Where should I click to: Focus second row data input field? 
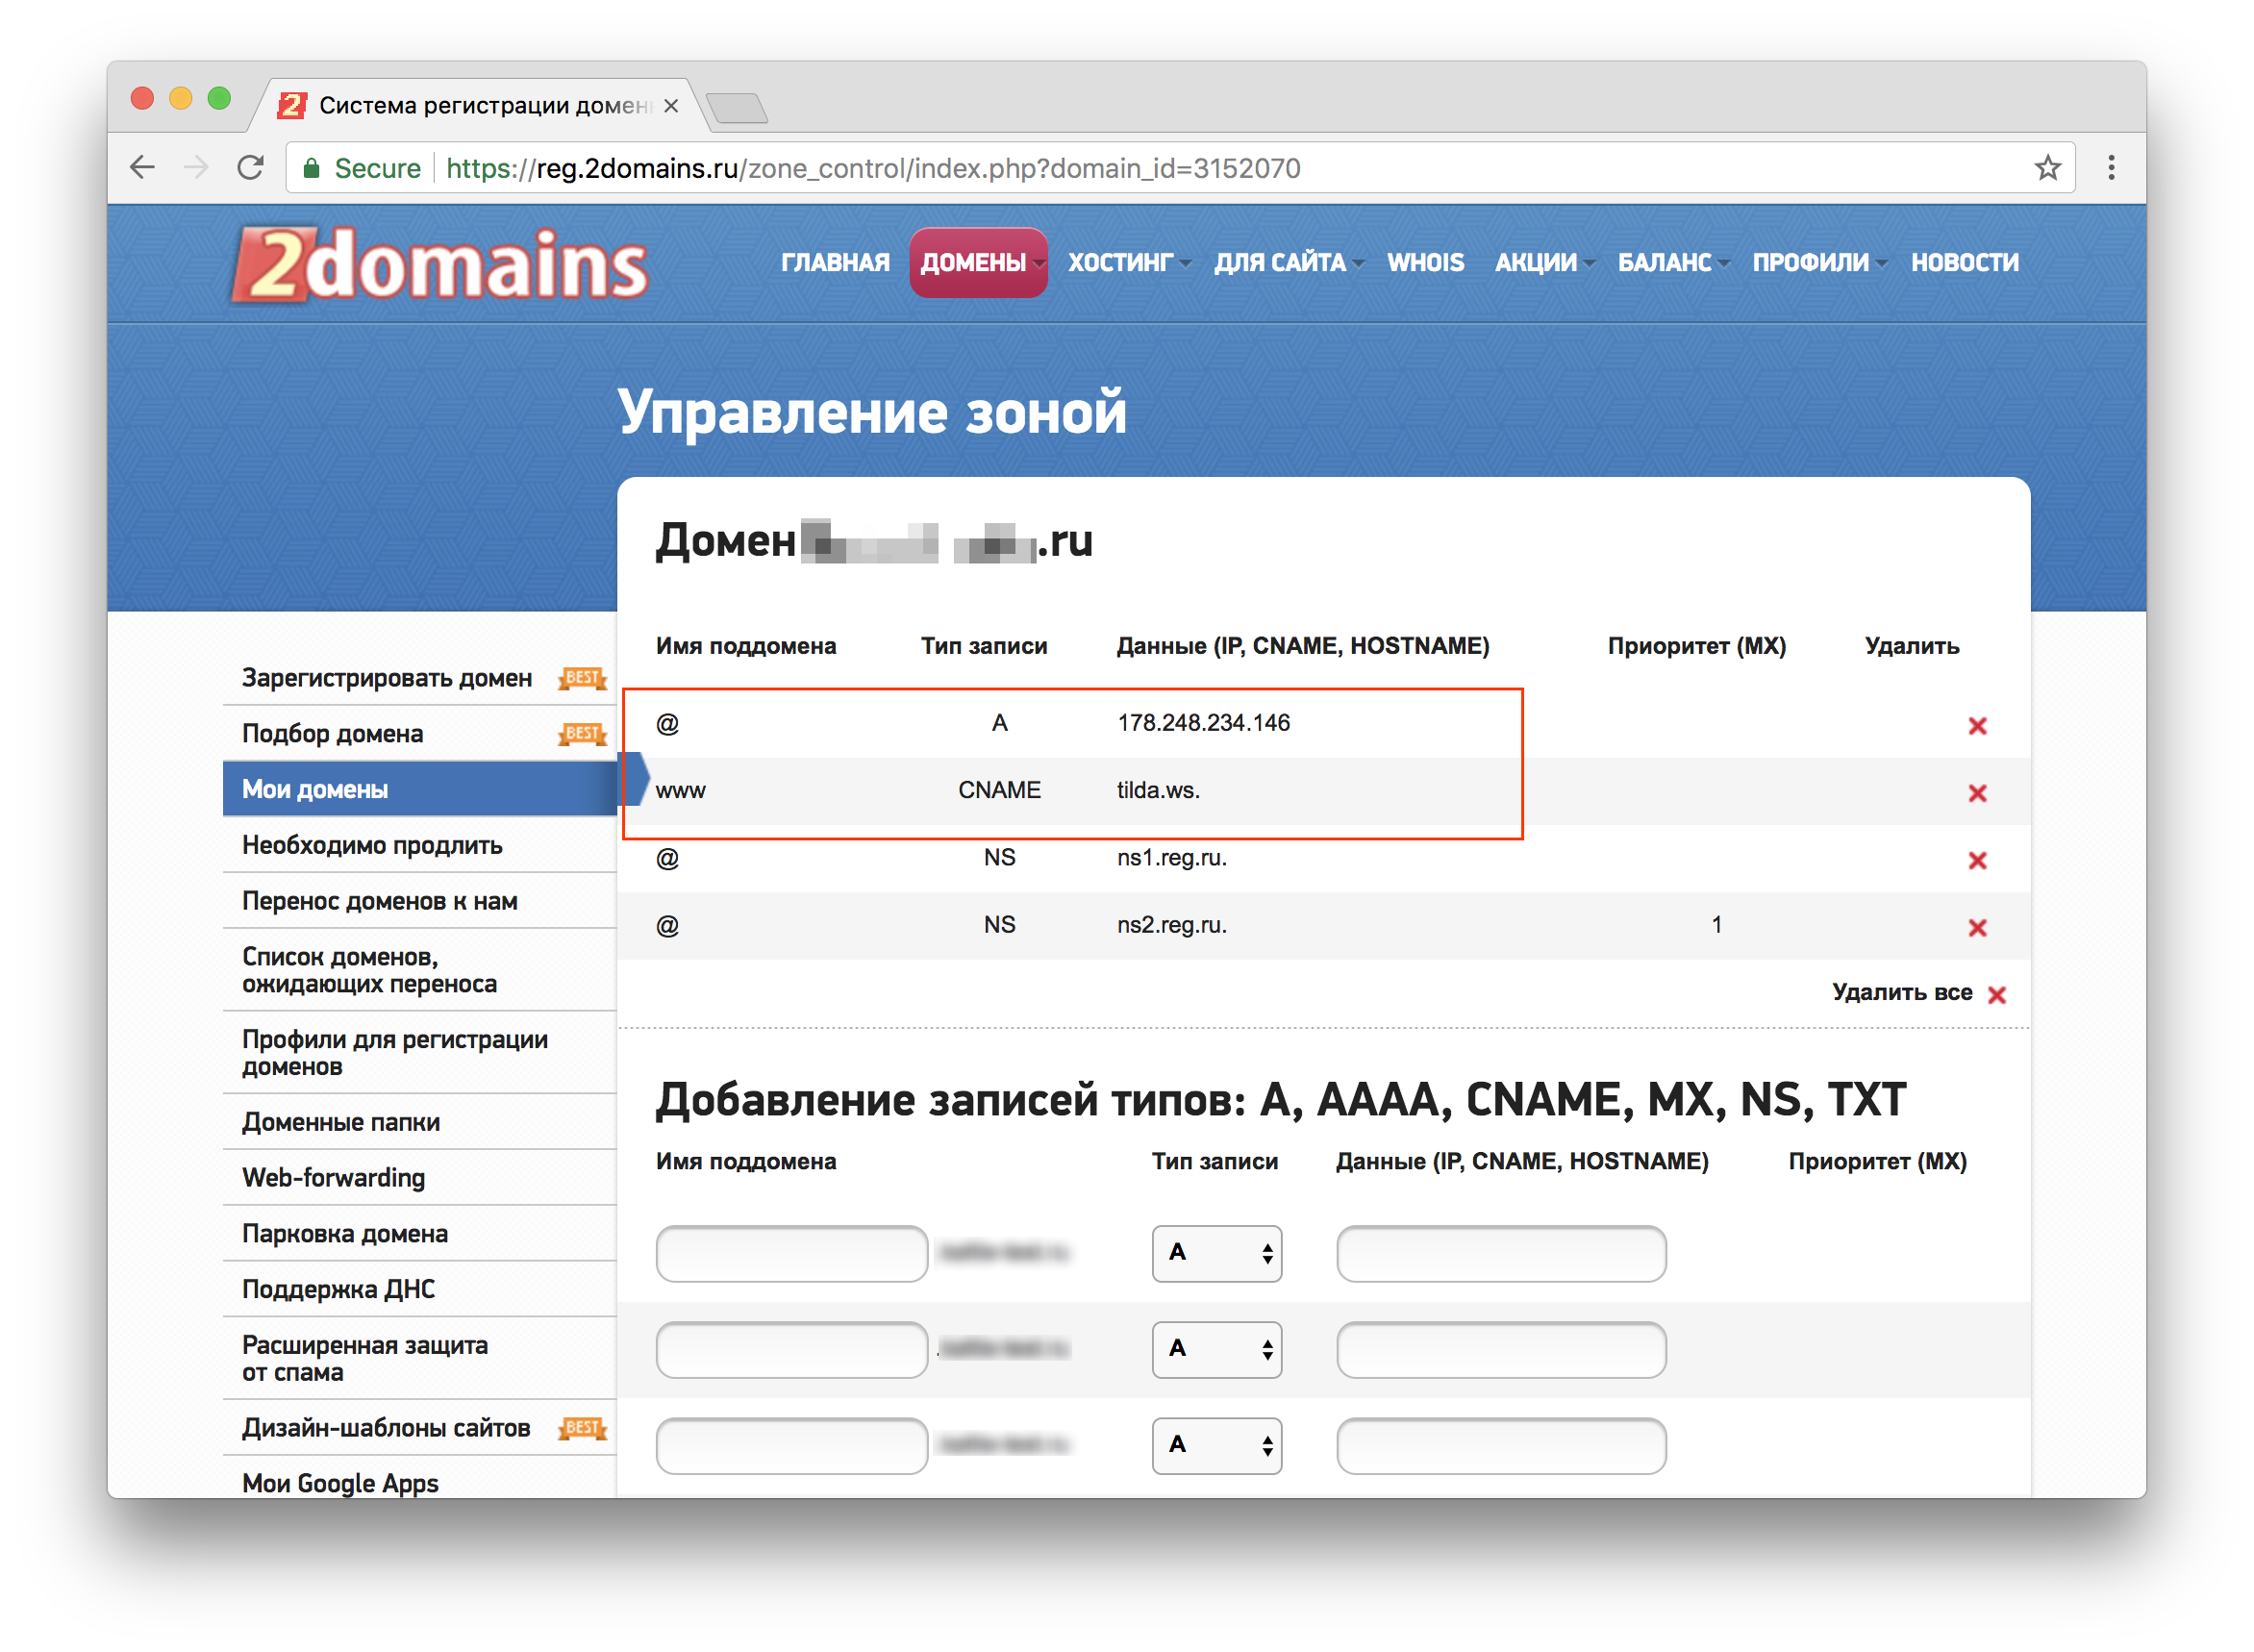tap(1500, 1349)
